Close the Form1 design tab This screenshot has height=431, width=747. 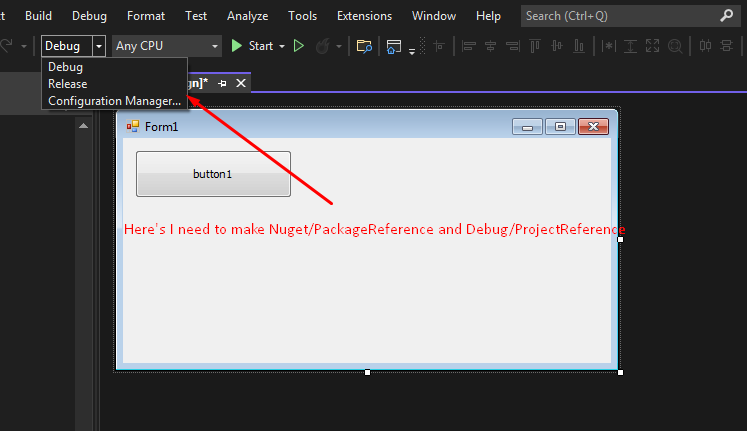[241, 83]
